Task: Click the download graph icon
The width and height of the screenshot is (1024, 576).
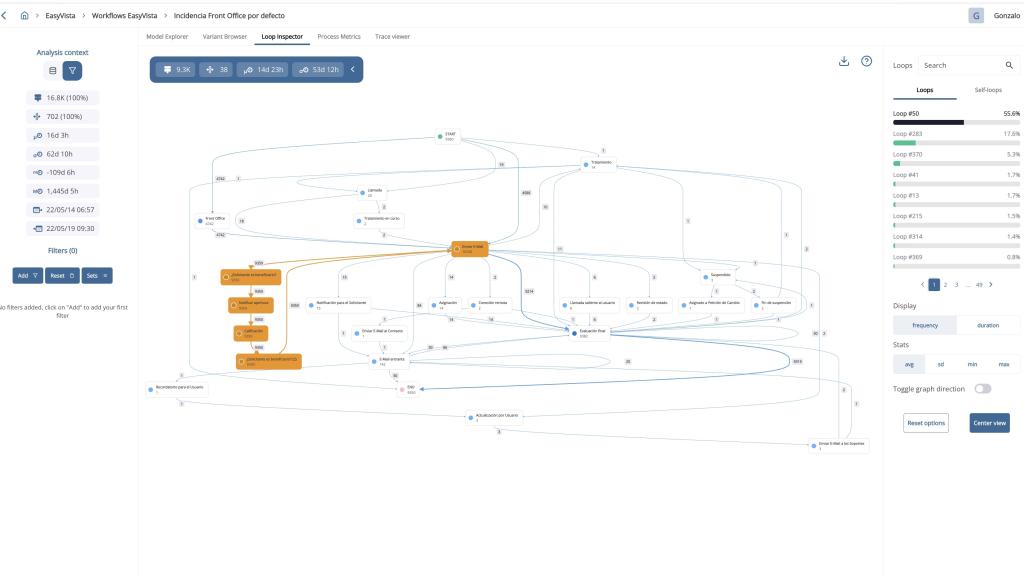Action: point(844,61)
